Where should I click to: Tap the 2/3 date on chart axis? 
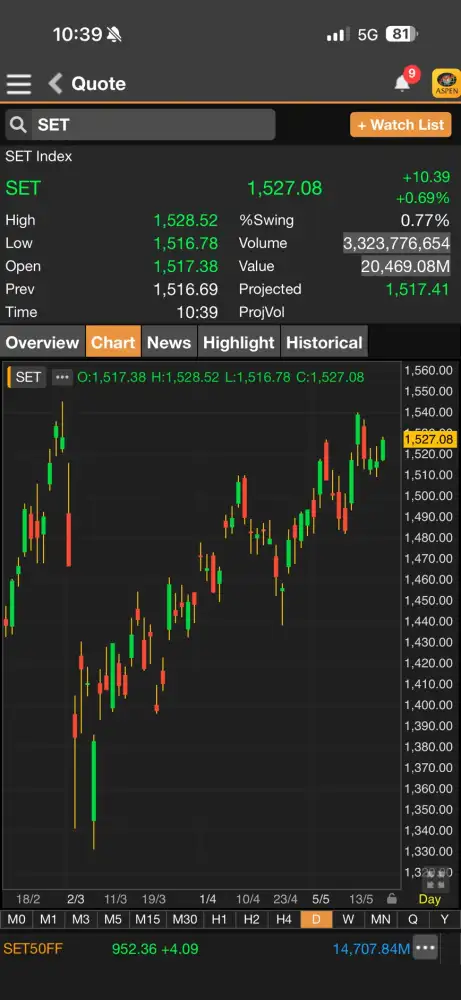click(x=75, y=899)
